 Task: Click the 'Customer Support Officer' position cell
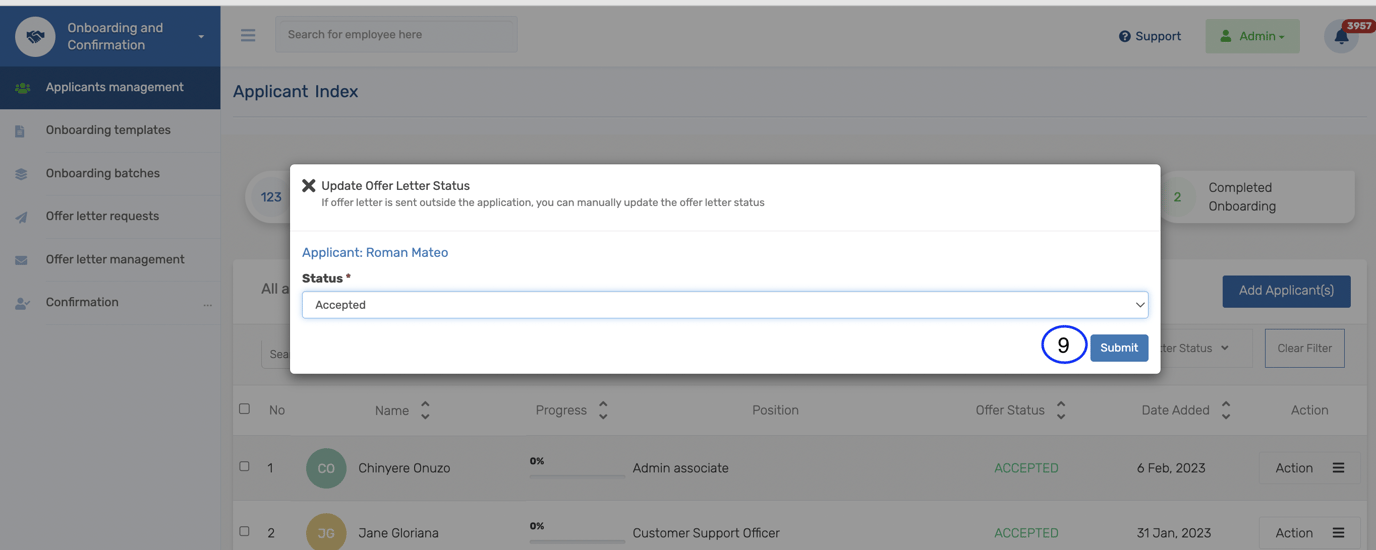[x=706, y=533]
